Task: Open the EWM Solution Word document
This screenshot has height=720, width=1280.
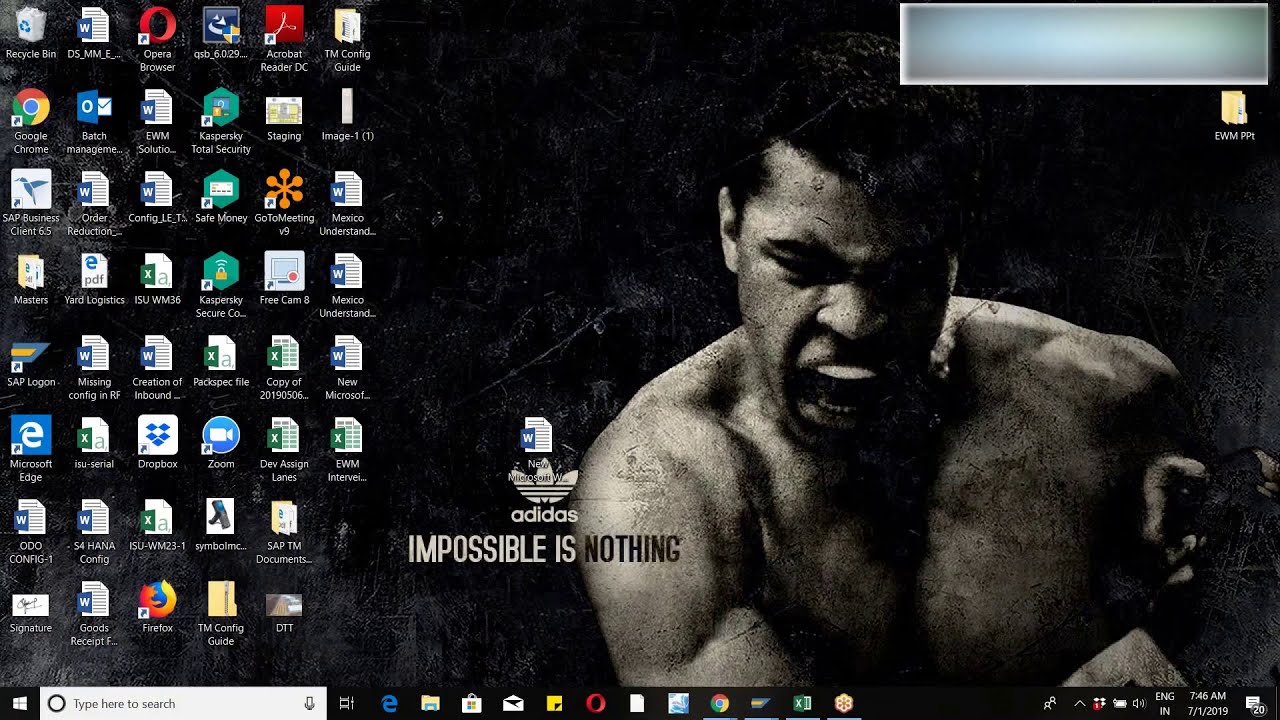Action: point(157,122)
